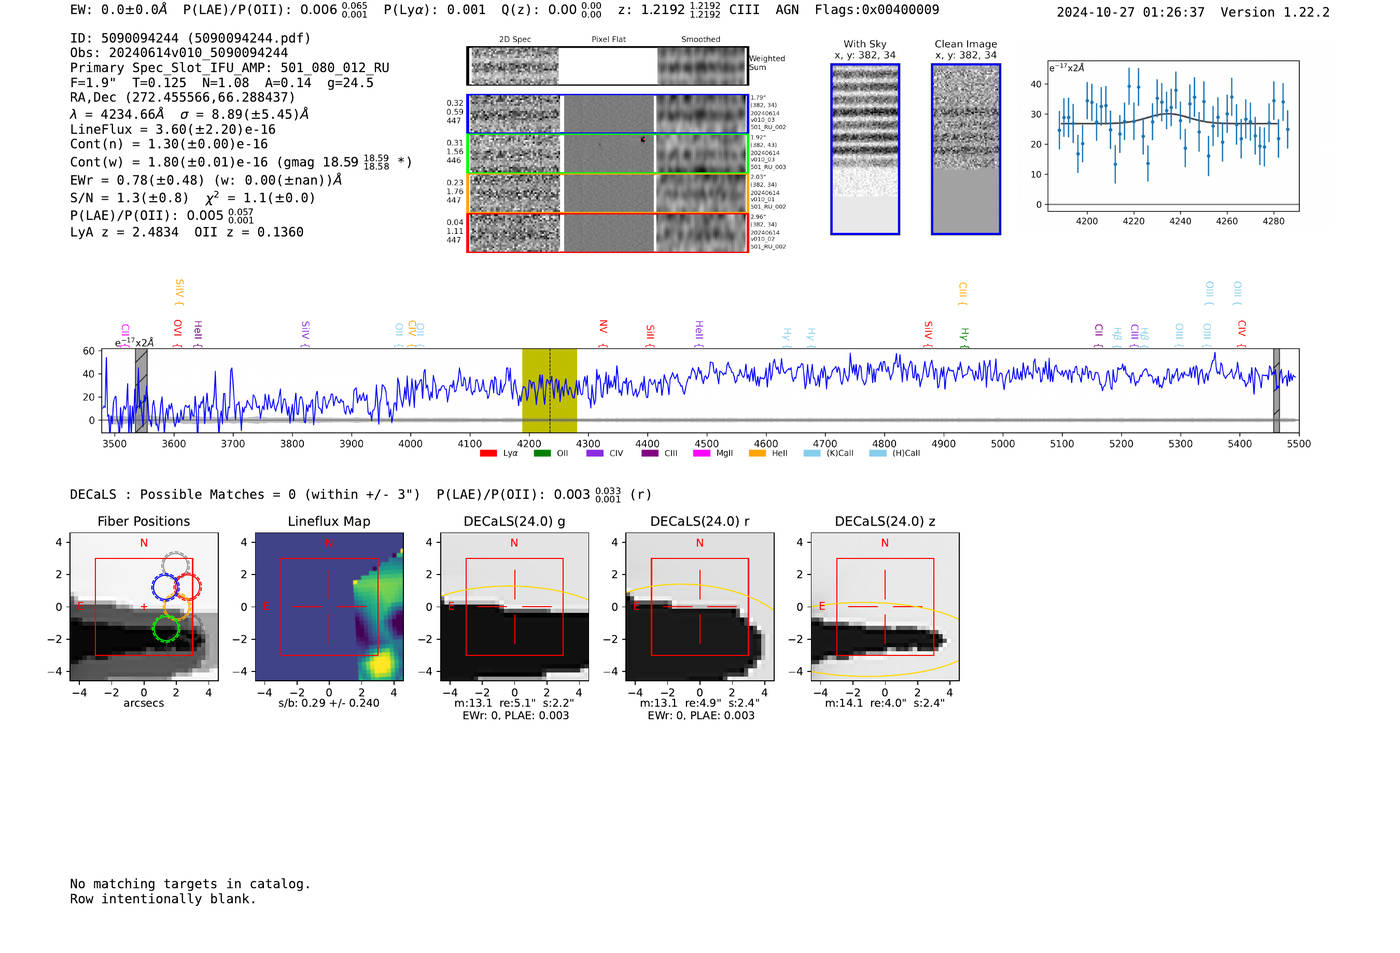The width and height of the screenshot is (1400, 953).
Task: Click the green fiber circle in Fiber Positions
Action: tap(166, 628)
